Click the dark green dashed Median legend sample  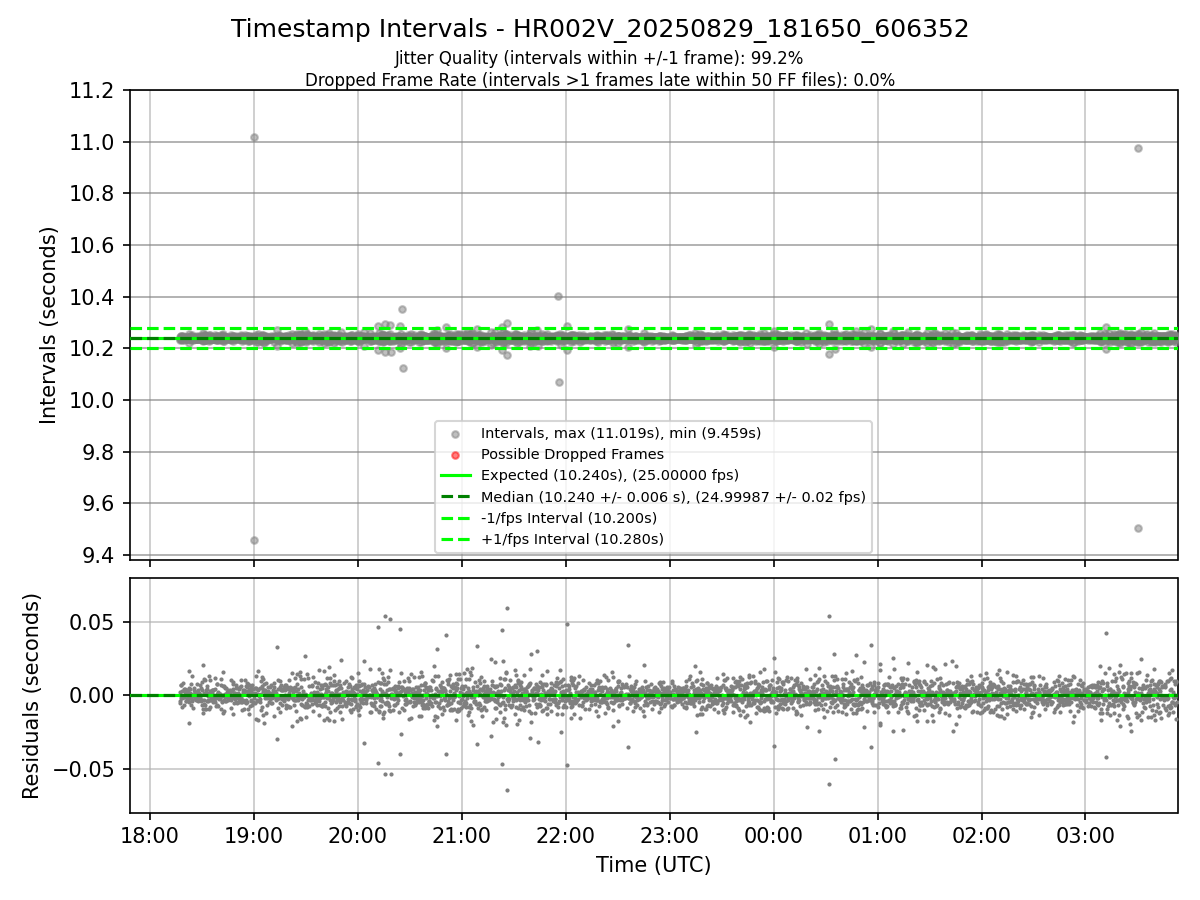click(x=456, y=497)
